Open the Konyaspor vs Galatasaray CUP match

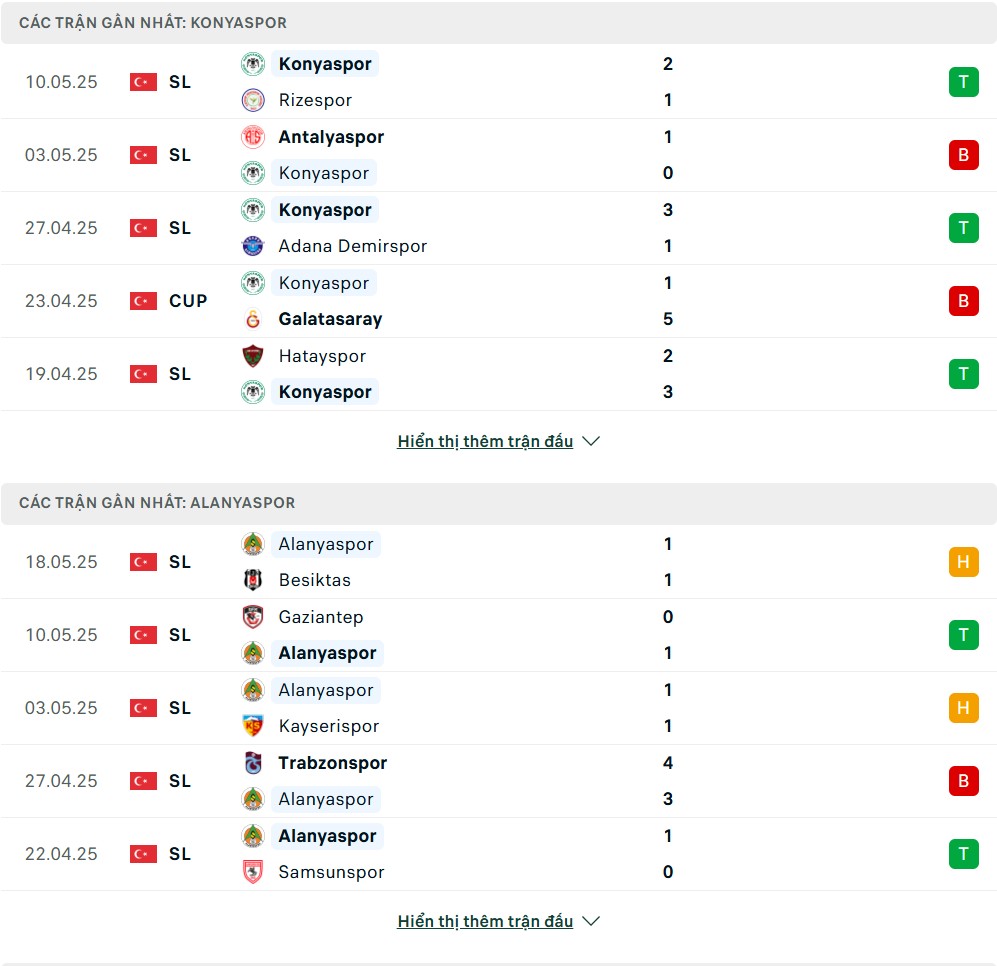coord(498,301)
